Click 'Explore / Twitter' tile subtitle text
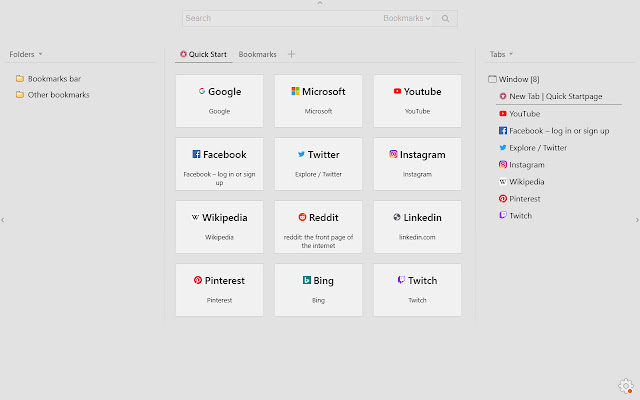Image resolution: width=640 pixels, height=400 pixels. click(x=318, y=174)
